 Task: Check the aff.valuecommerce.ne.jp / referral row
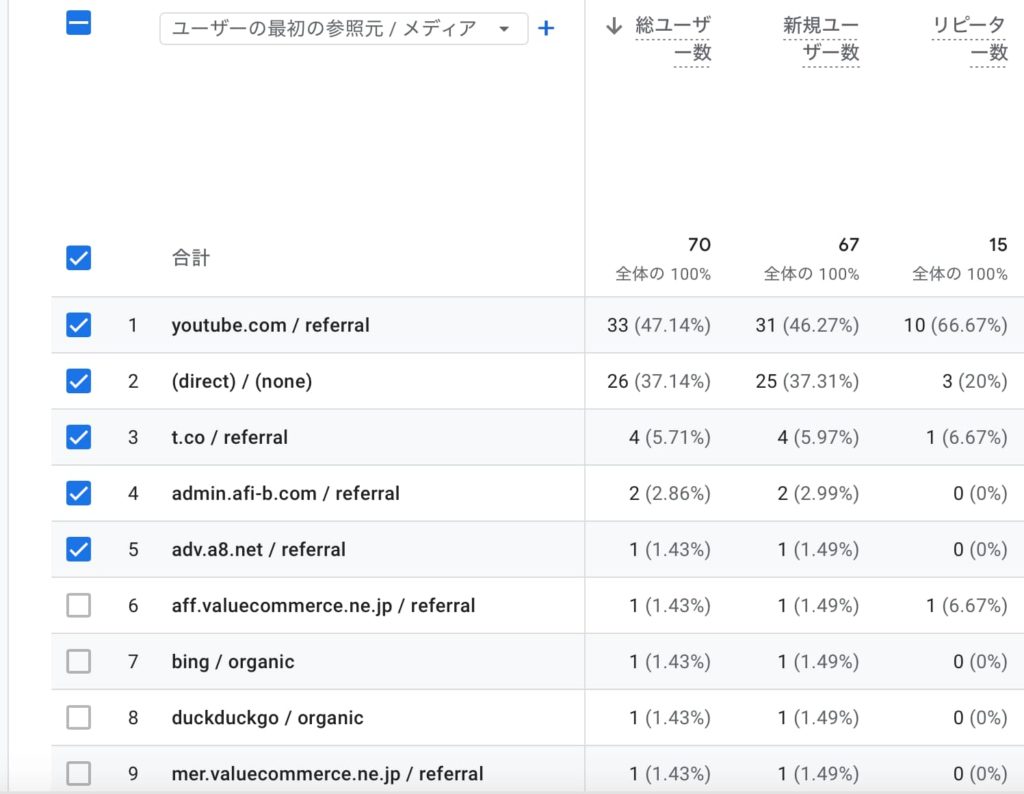click(78, 605)
